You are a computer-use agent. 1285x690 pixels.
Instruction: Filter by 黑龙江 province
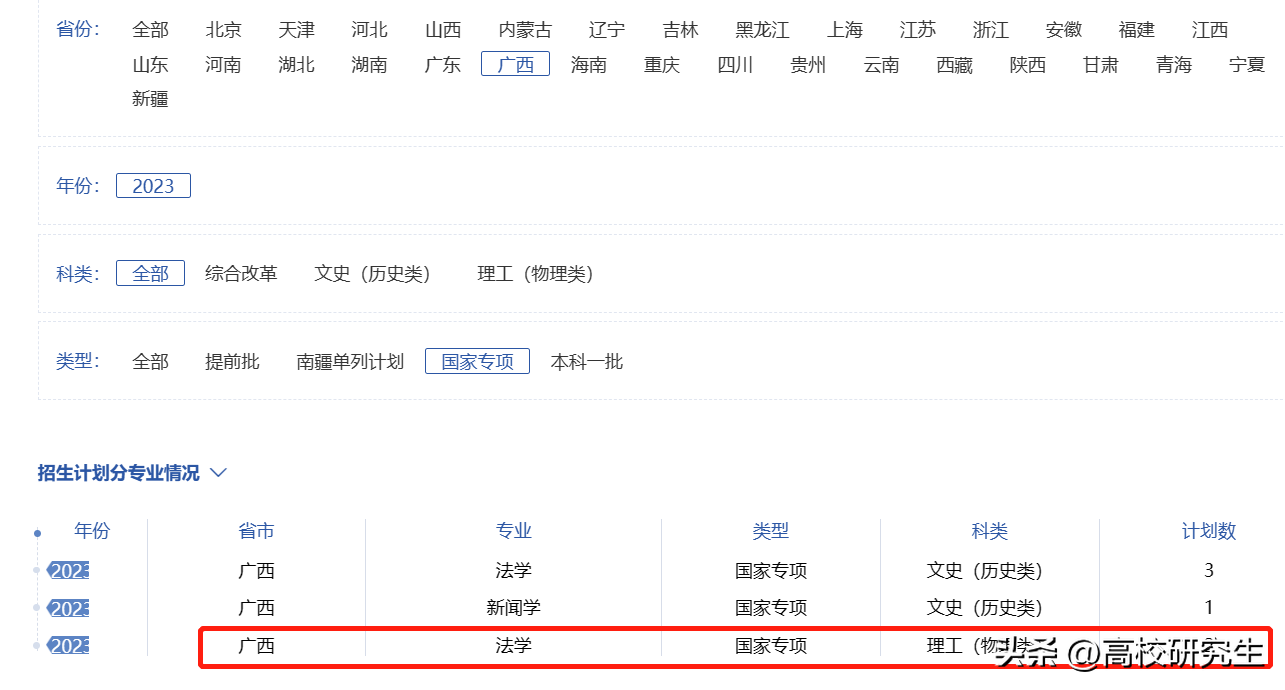pyautogui.click(x=762, y=30)
